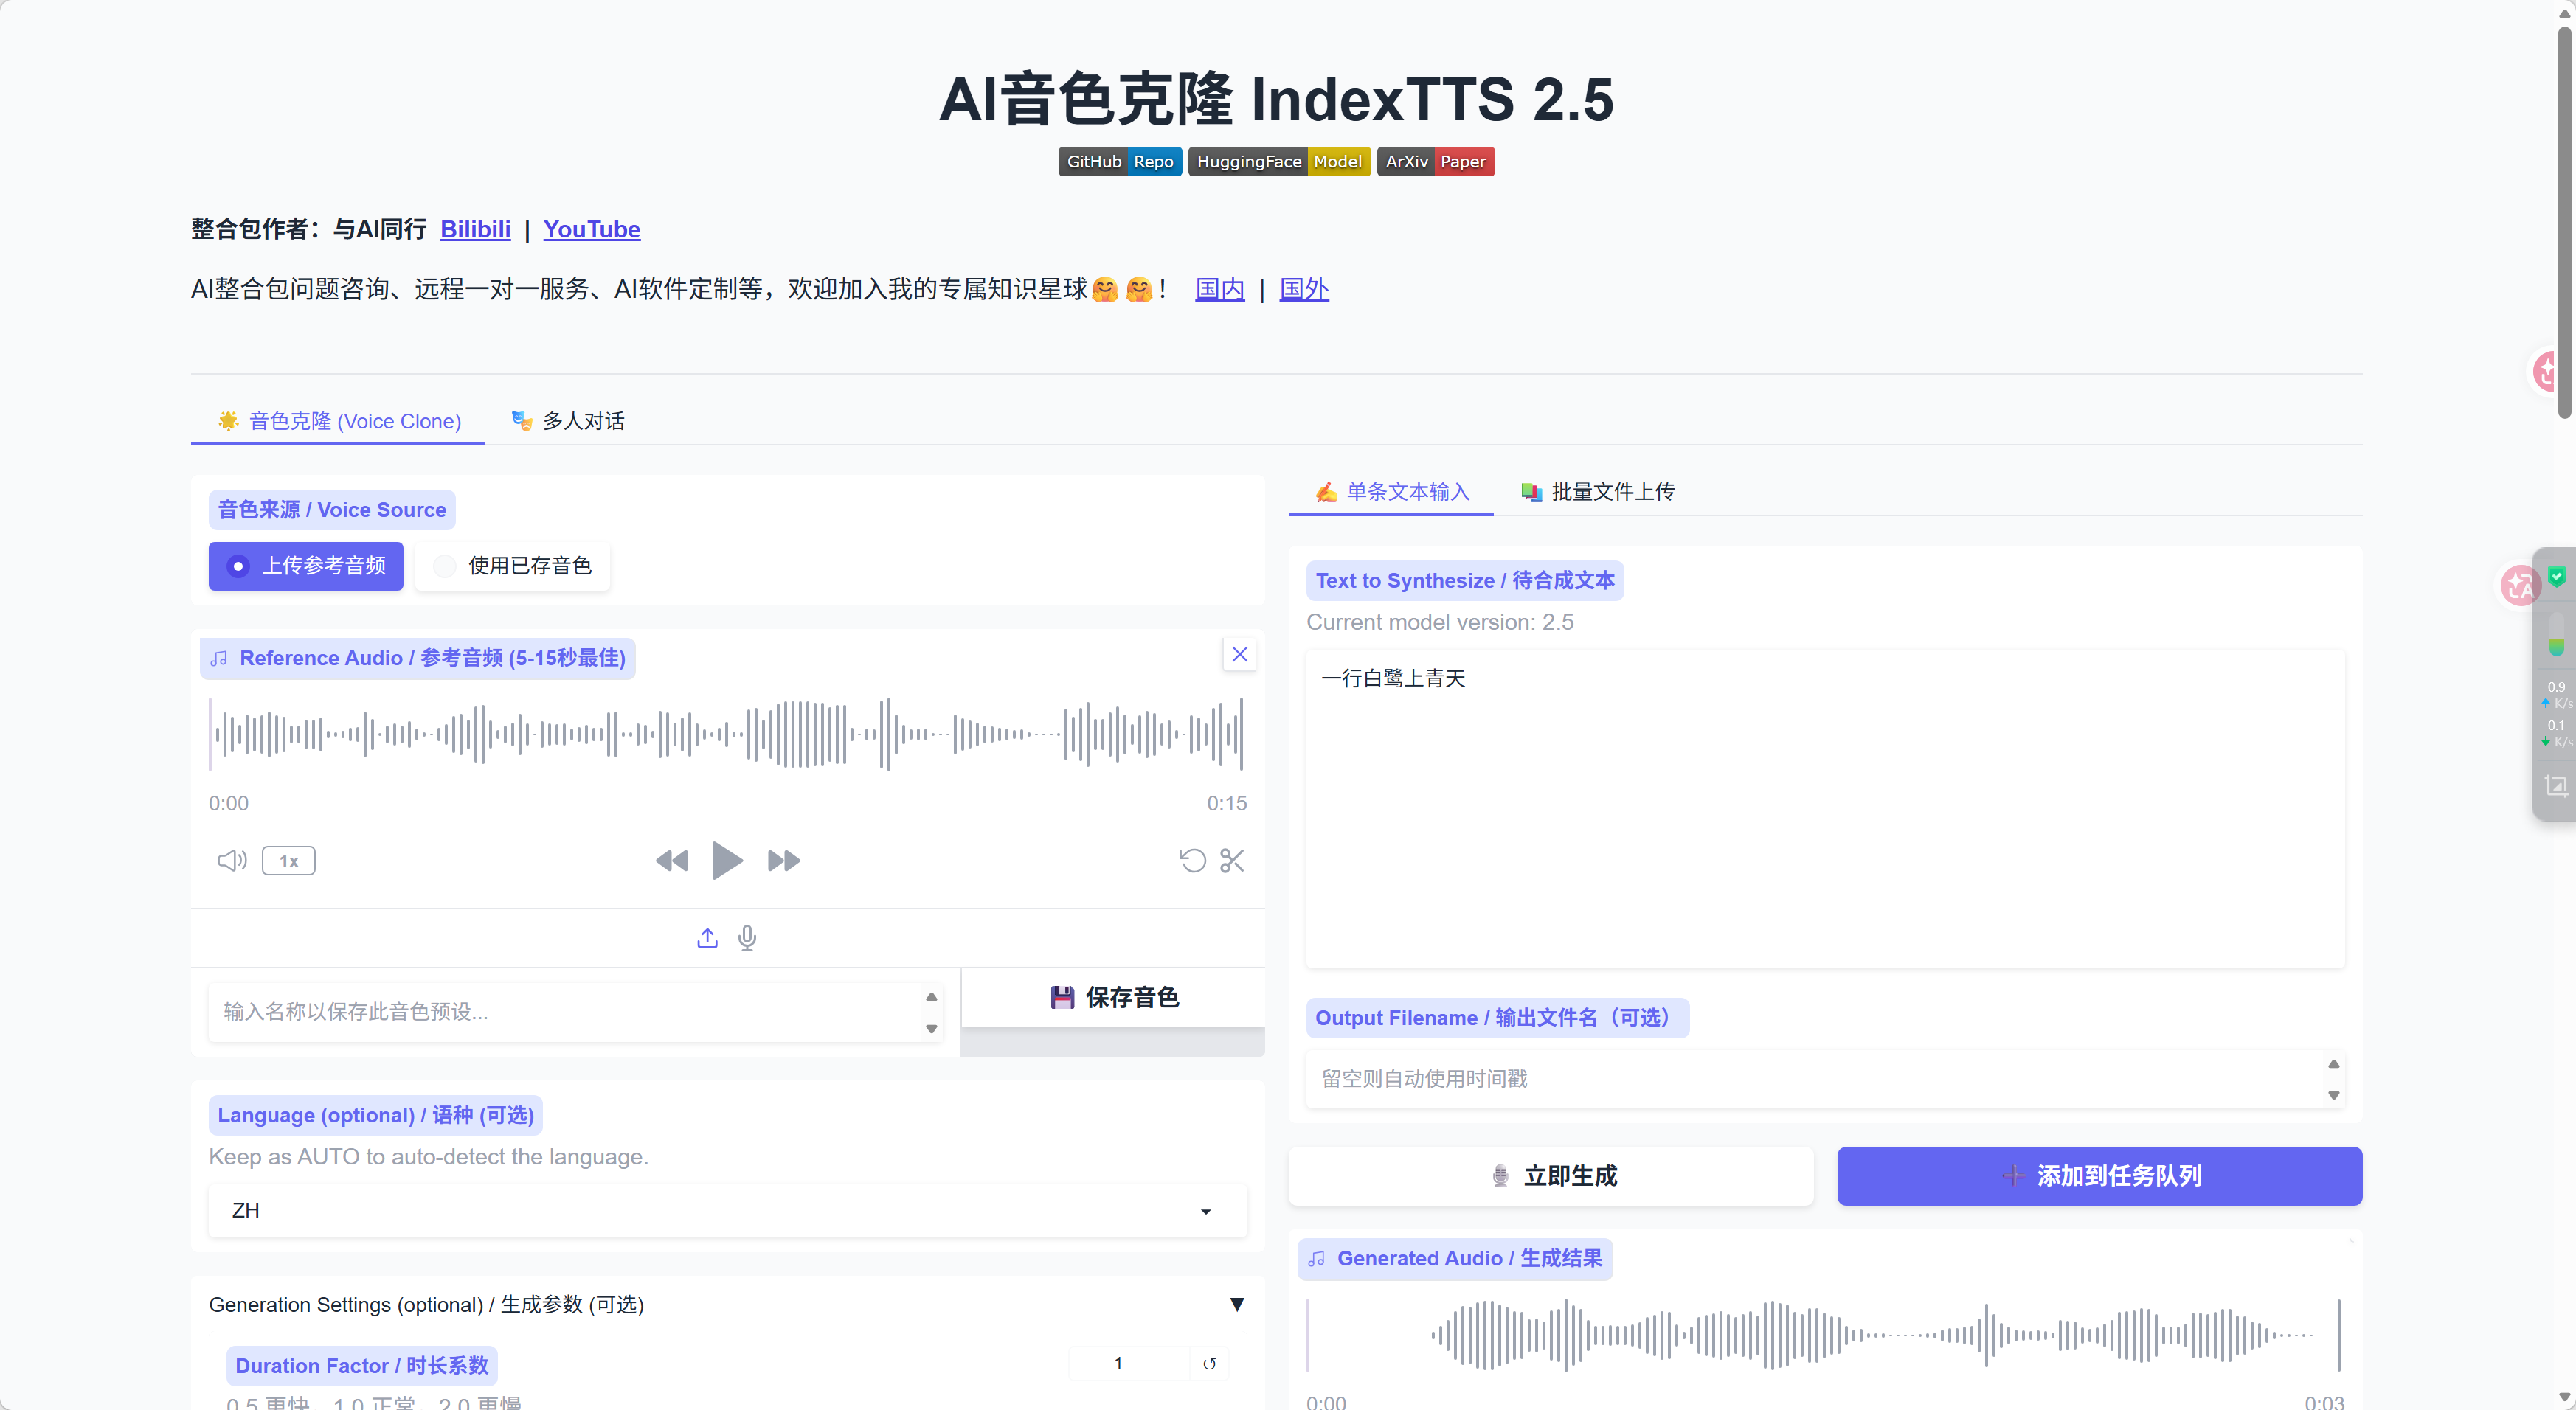The height and width of the screenshot is (1410, 2576).
Task: Change playback speed with the 1x button
Action: click(289, 861)
